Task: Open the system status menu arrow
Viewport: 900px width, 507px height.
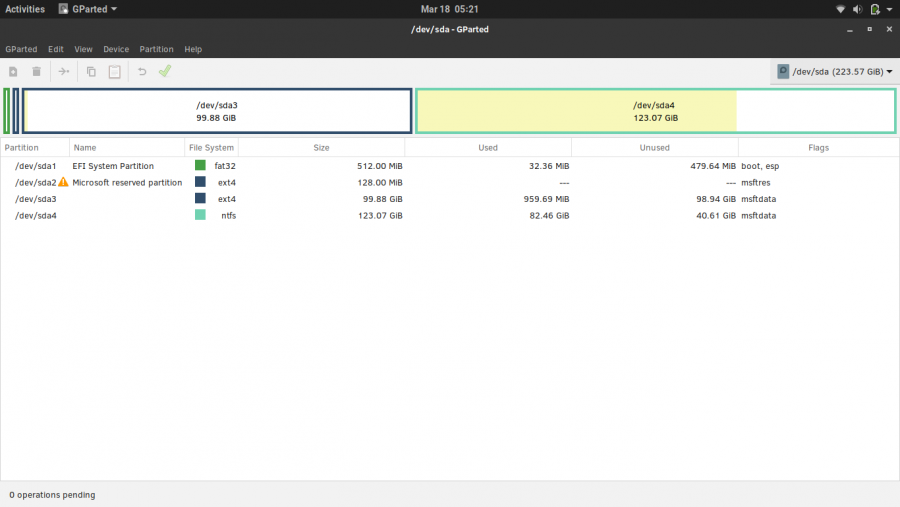Action: pyautogui.click(x=888, y=9)
